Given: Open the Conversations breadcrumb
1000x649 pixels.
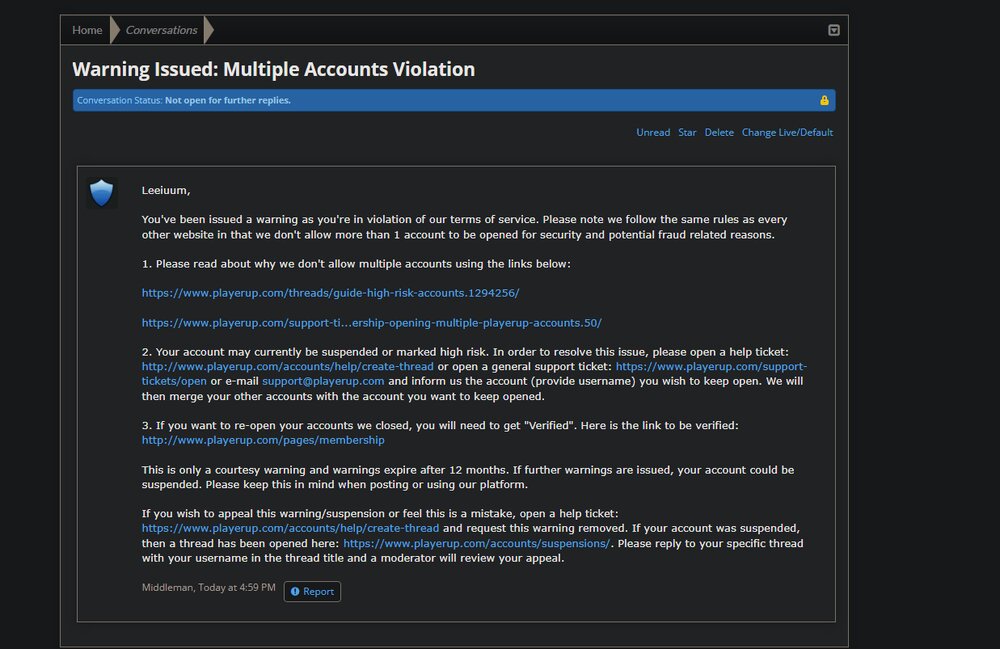Looking at the screenshot, I should click(161, 30).
